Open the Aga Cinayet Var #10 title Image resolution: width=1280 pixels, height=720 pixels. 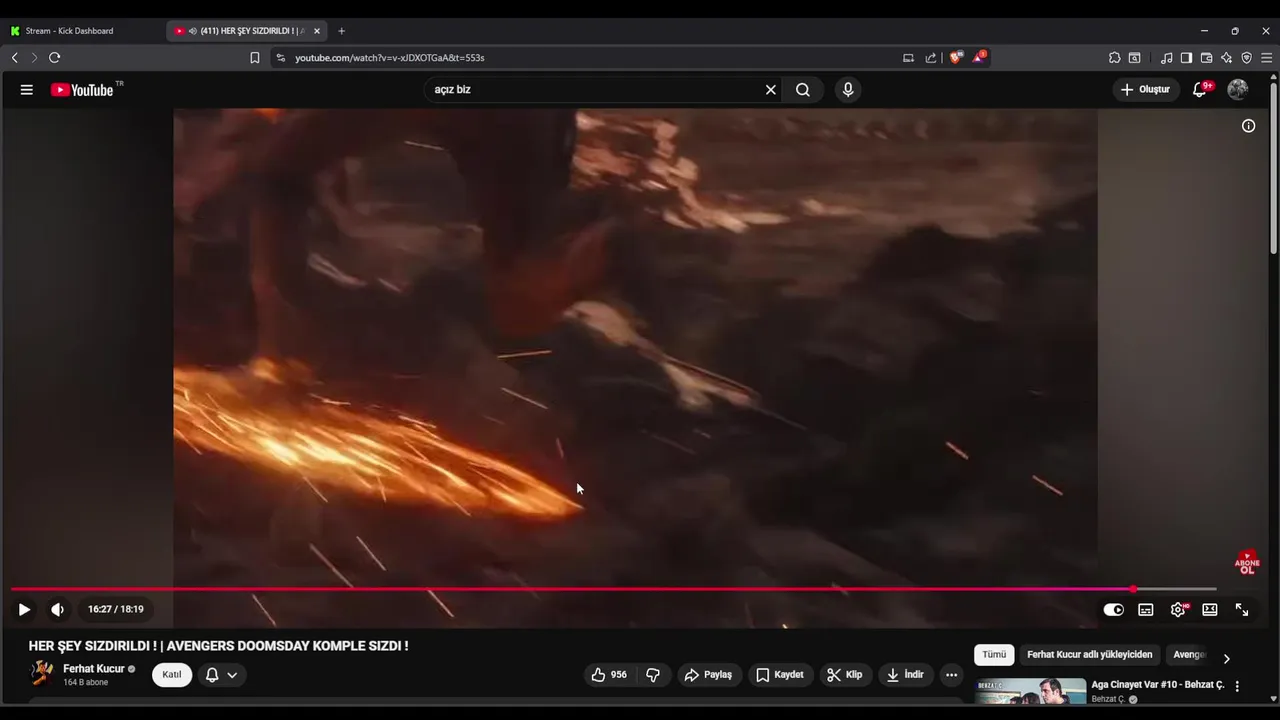click(x=1157, y=685)
